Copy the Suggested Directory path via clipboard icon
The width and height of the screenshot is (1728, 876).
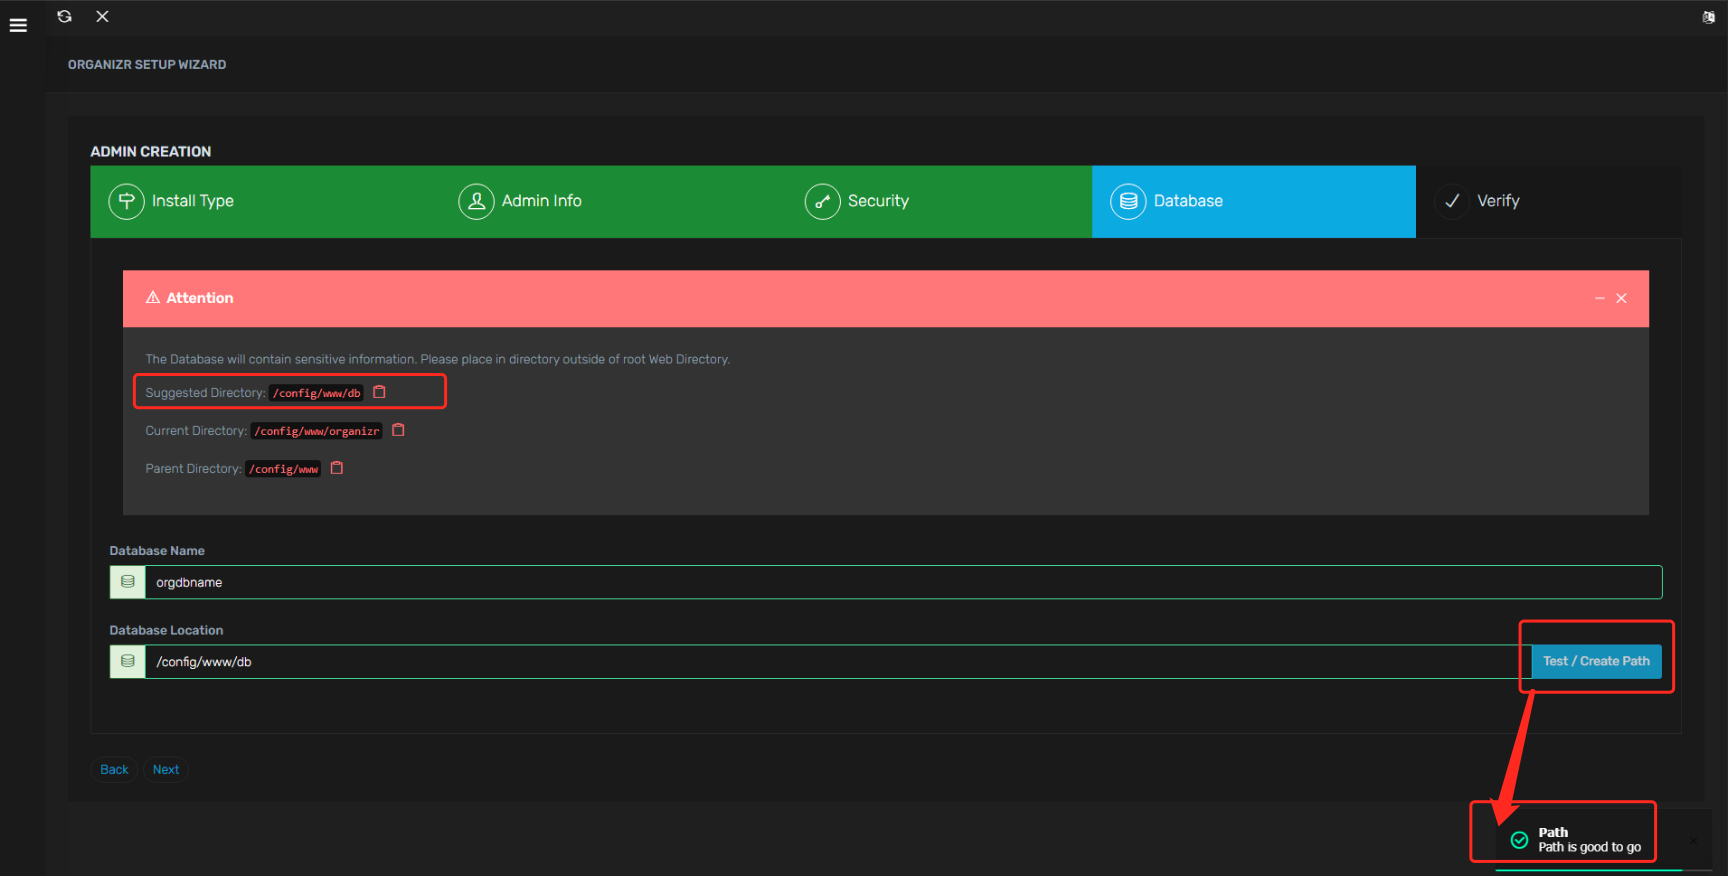379,392
